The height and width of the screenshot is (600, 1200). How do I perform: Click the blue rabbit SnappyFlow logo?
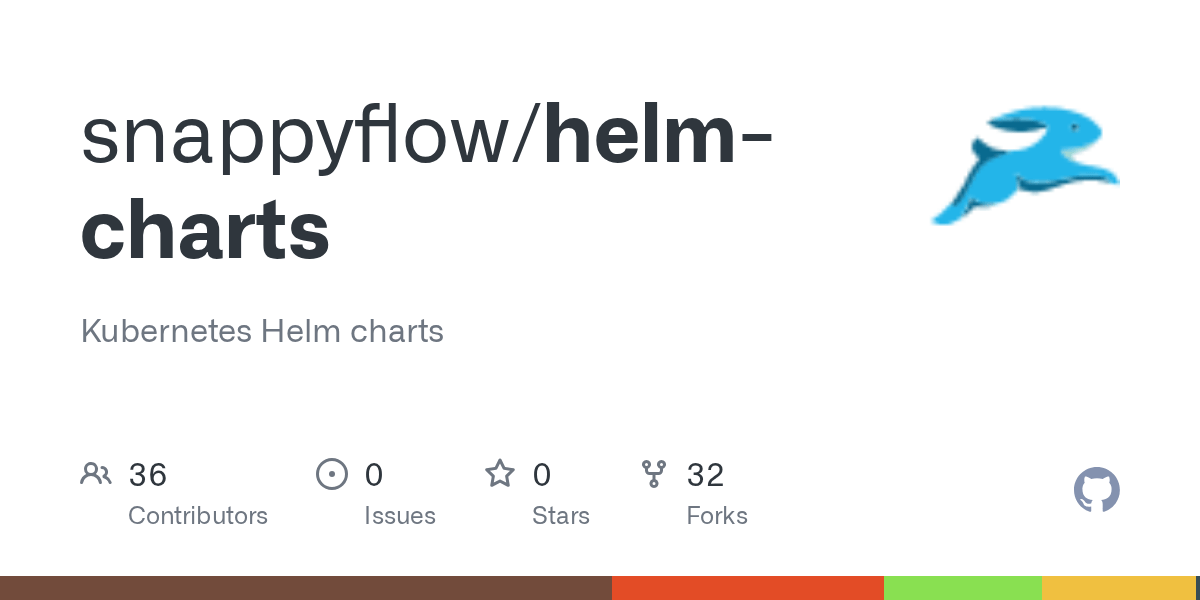tap(1026, 163)
